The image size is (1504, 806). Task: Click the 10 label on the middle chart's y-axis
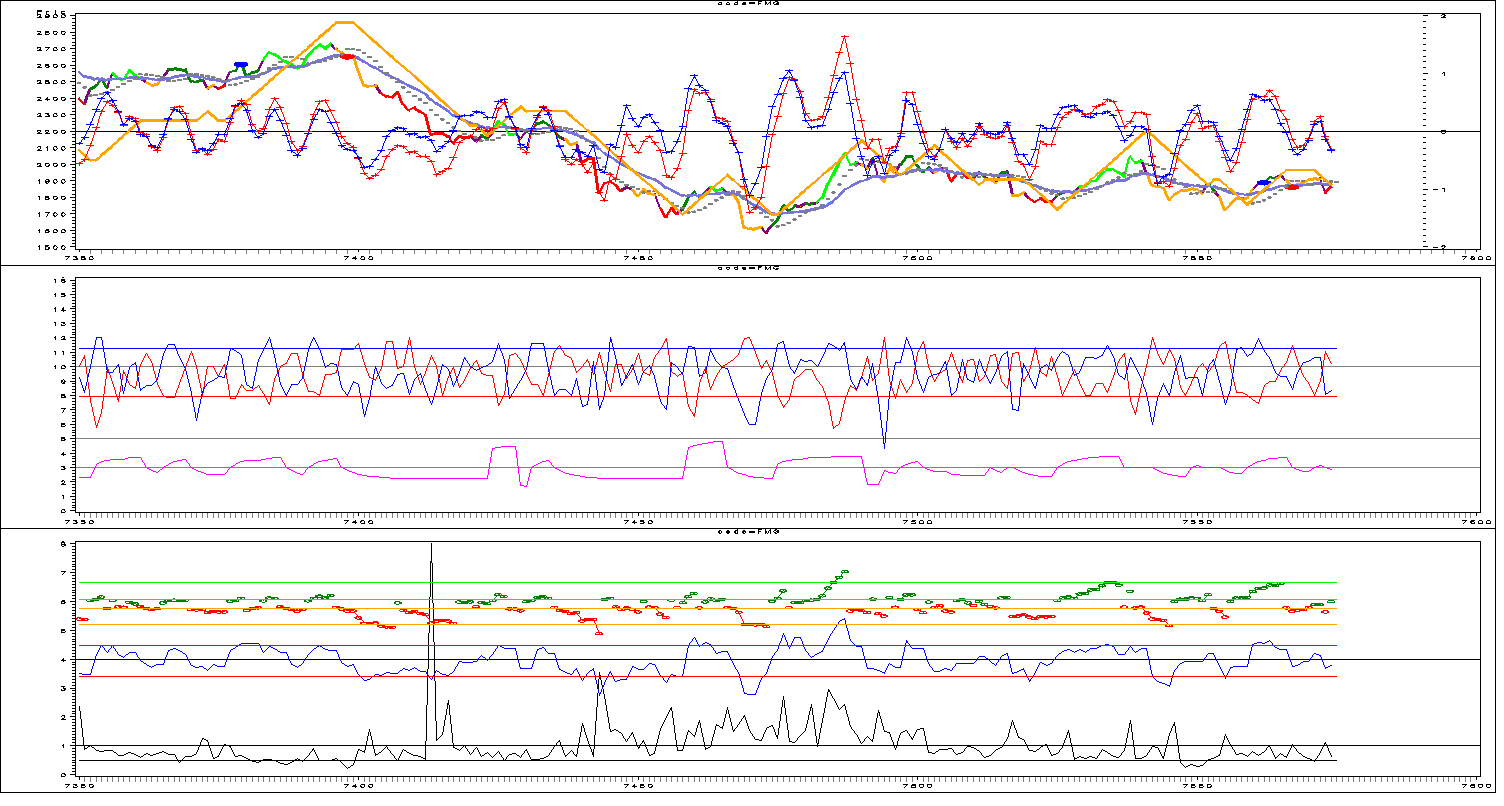(x=60, y=367)
